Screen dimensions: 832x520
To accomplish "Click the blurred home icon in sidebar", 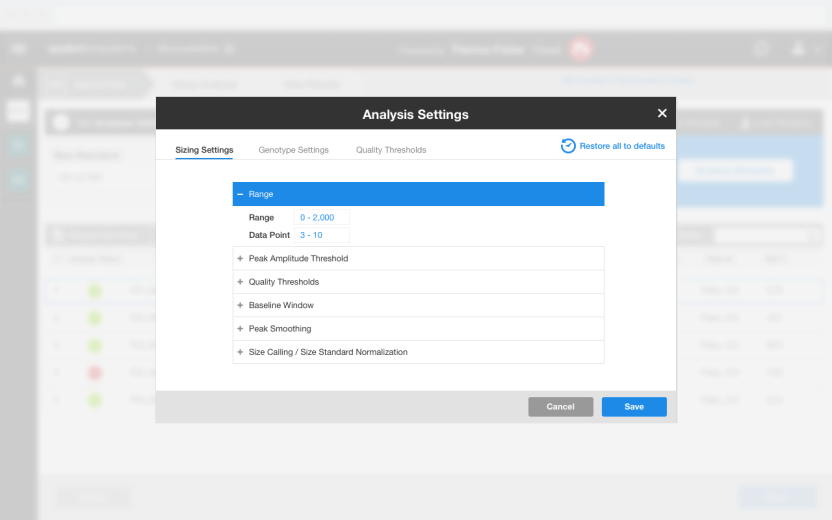I will click(x=18, y=81).
